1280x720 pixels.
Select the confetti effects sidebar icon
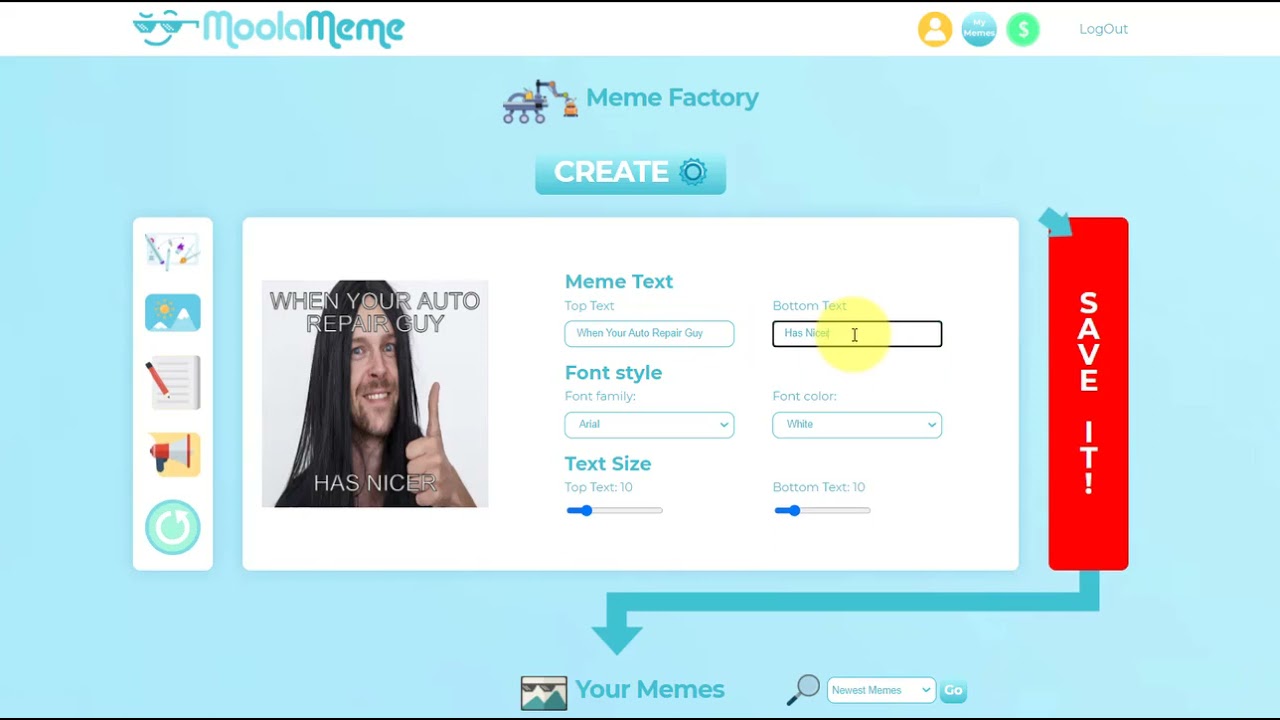173,252
